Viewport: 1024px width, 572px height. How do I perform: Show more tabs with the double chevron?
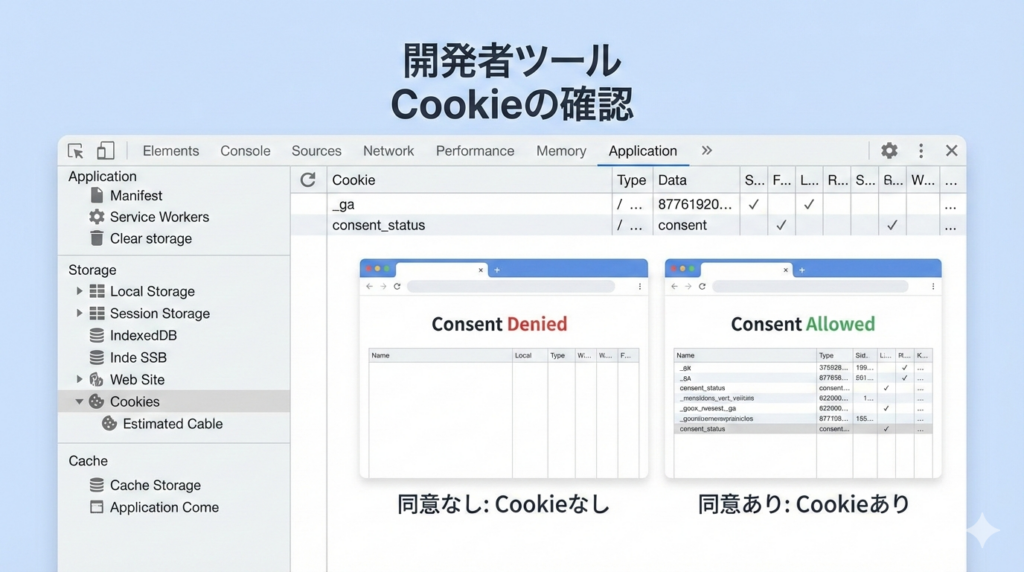[707, 150]
